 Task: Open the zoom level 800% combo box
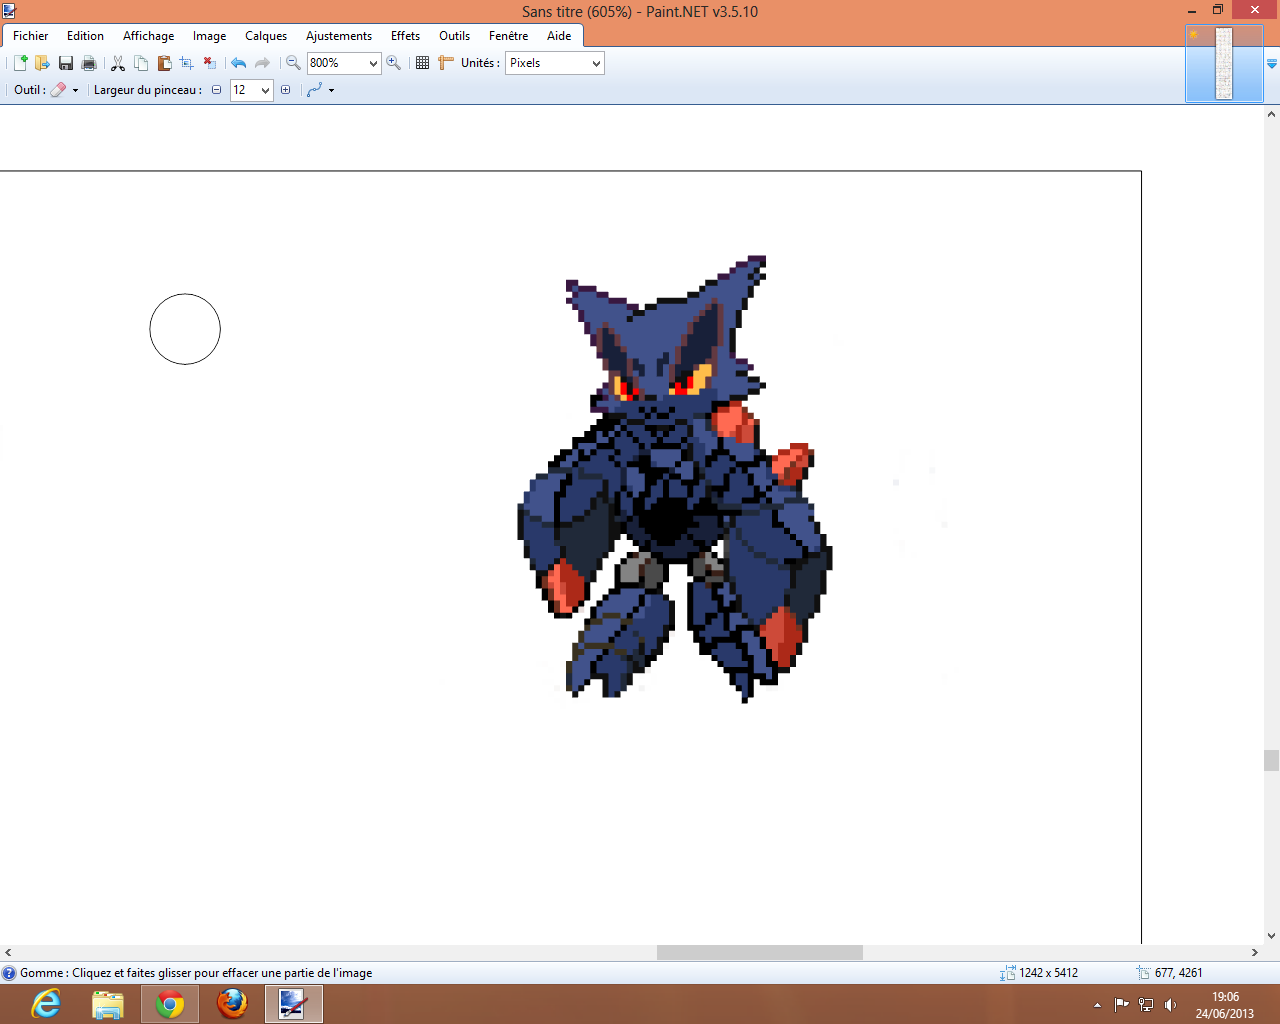tap(343, 63)
